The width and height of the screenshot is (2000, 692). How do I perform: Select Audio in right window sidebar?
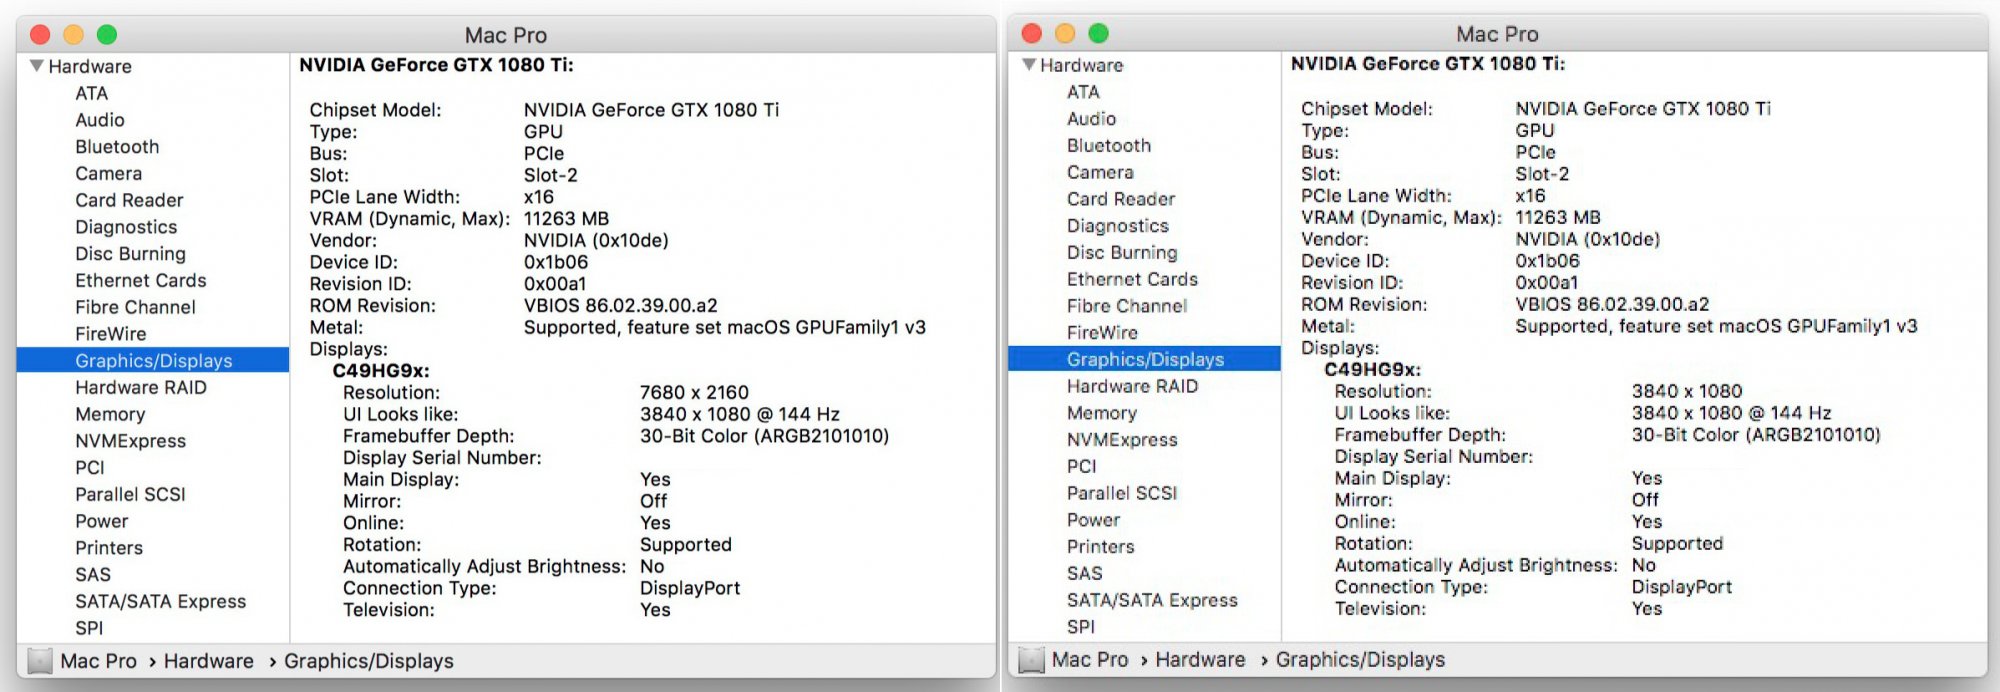[x=1091, y=119]
